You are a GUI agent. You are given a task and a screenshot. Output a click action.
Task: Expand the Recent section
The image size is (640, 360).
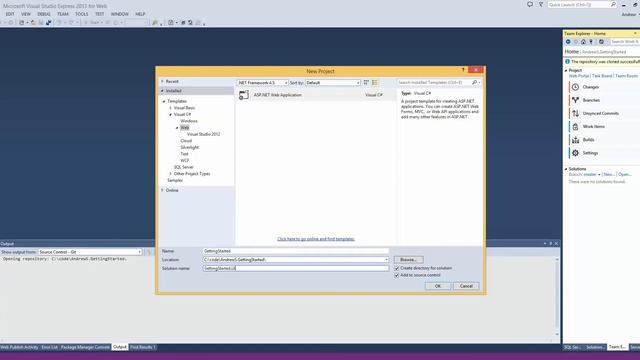pyautogui.click(x=162, y=82)
